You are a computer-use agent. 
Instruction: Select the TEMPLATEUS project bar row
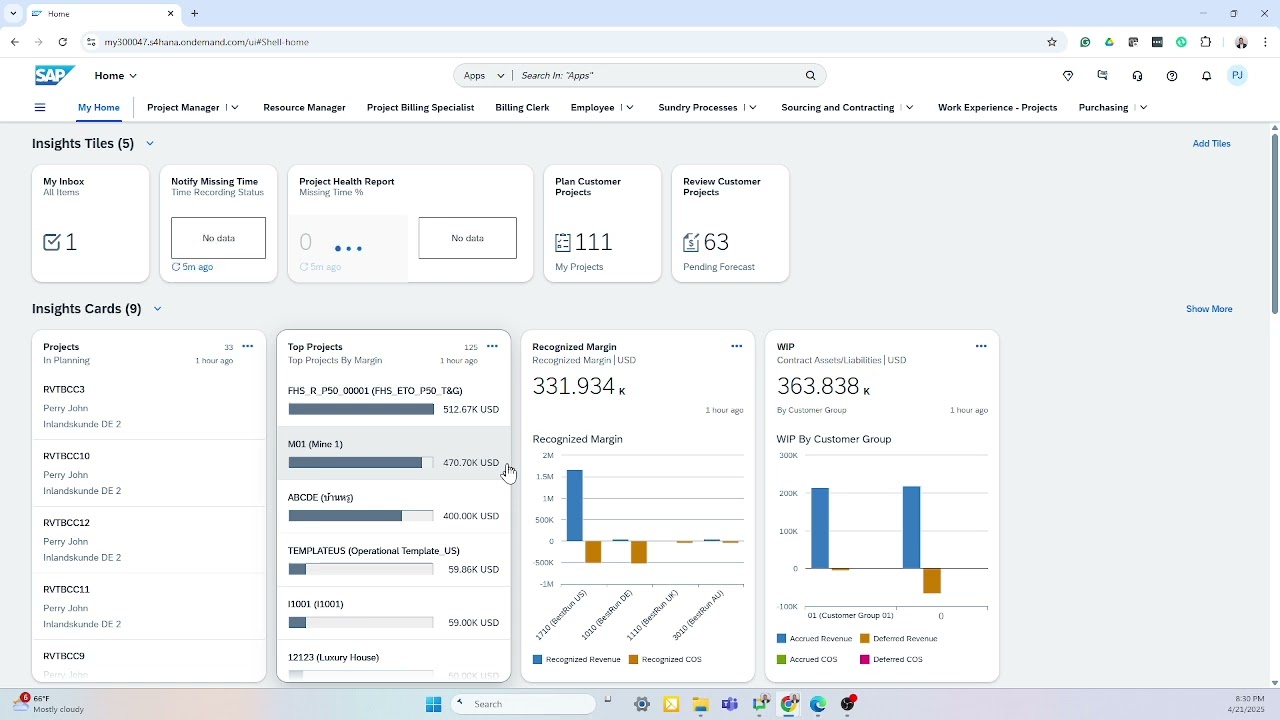click(393, 560)
